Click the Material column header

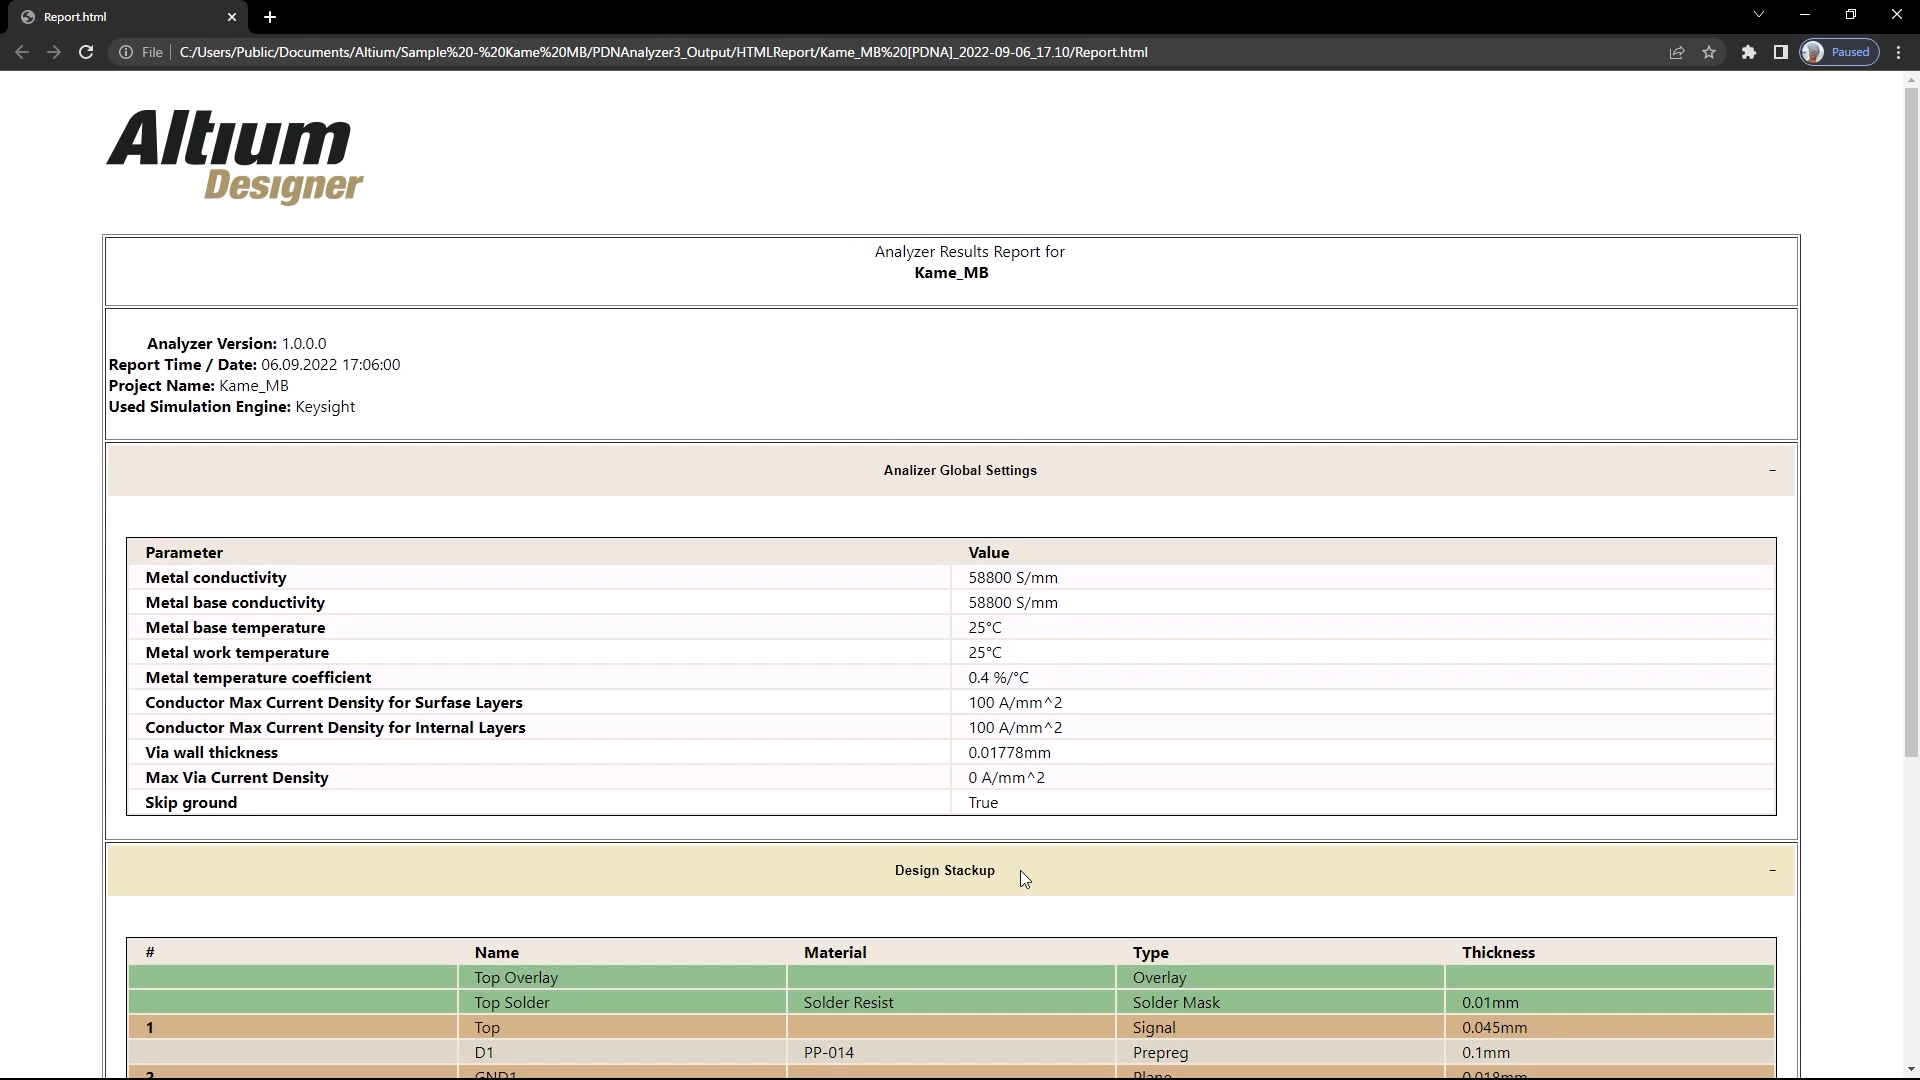[x=835, y=952]
